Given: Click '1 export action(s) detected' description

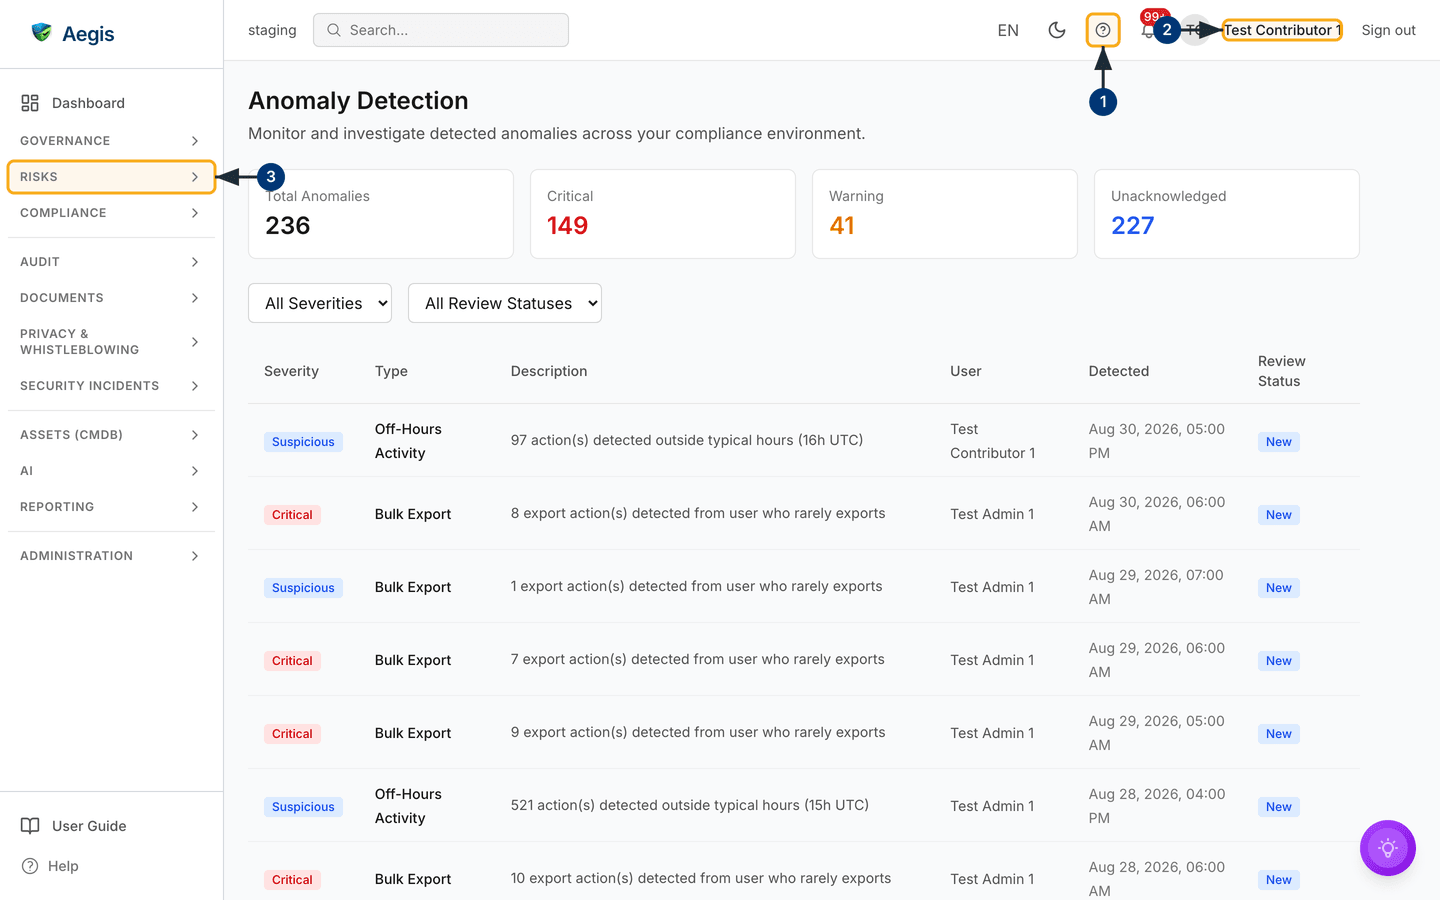Looking at the screenshot, I should pyautogui.click(x=696, y=586).
